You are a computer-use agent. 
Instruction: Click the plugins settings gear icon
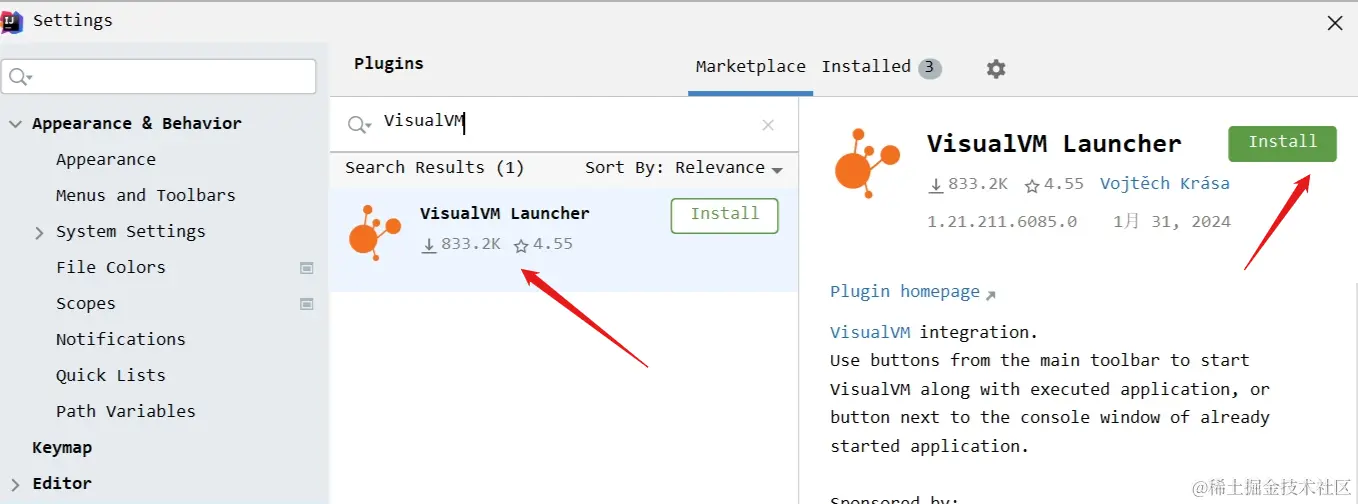[995, 69]
